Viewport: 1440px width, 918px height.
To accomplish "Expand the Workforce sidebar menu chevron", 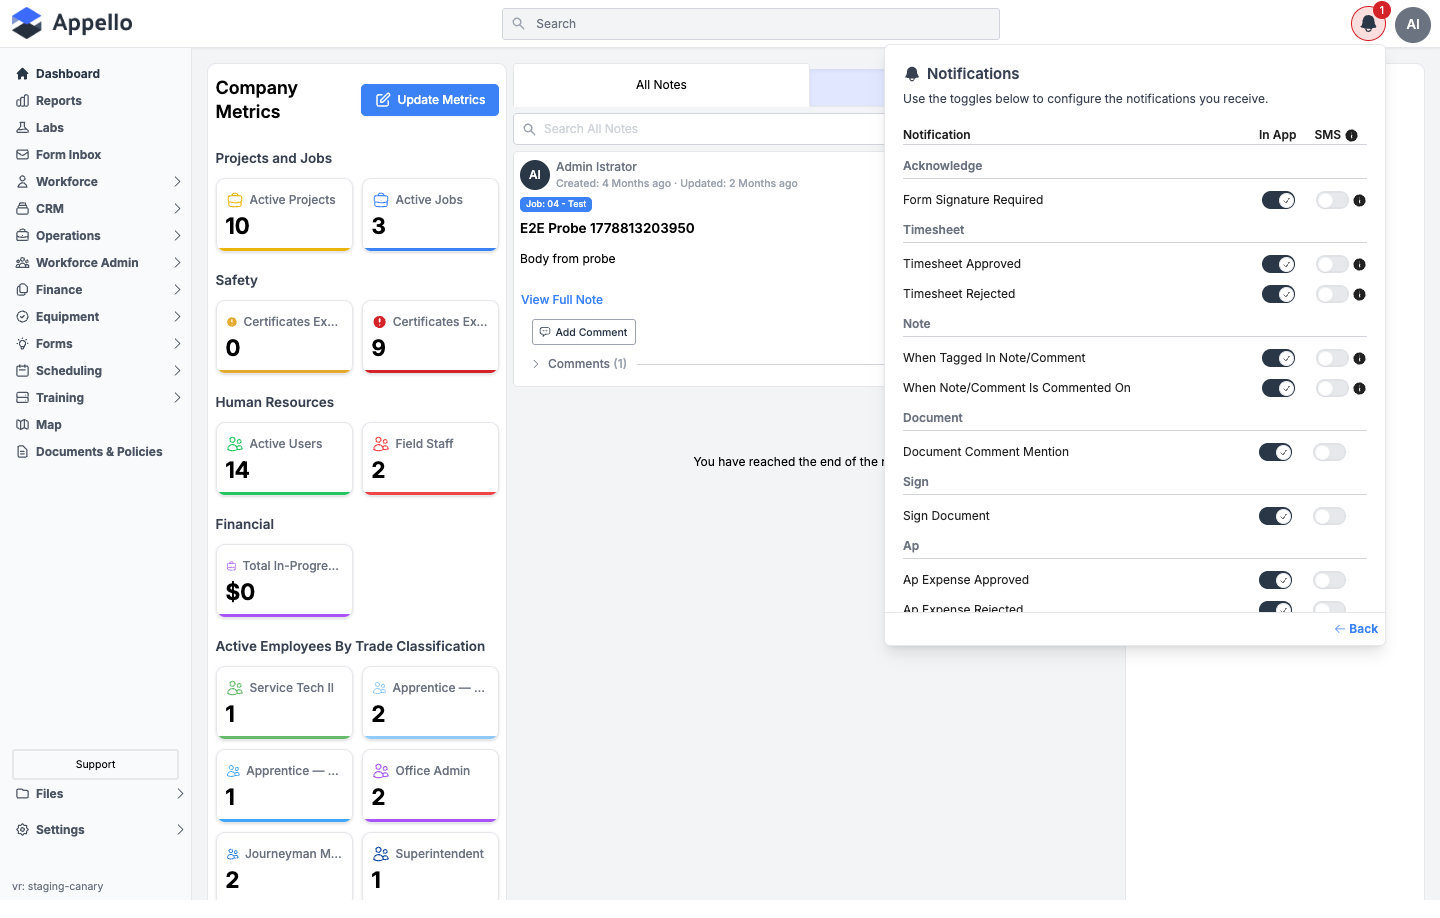I will [177, 182].
